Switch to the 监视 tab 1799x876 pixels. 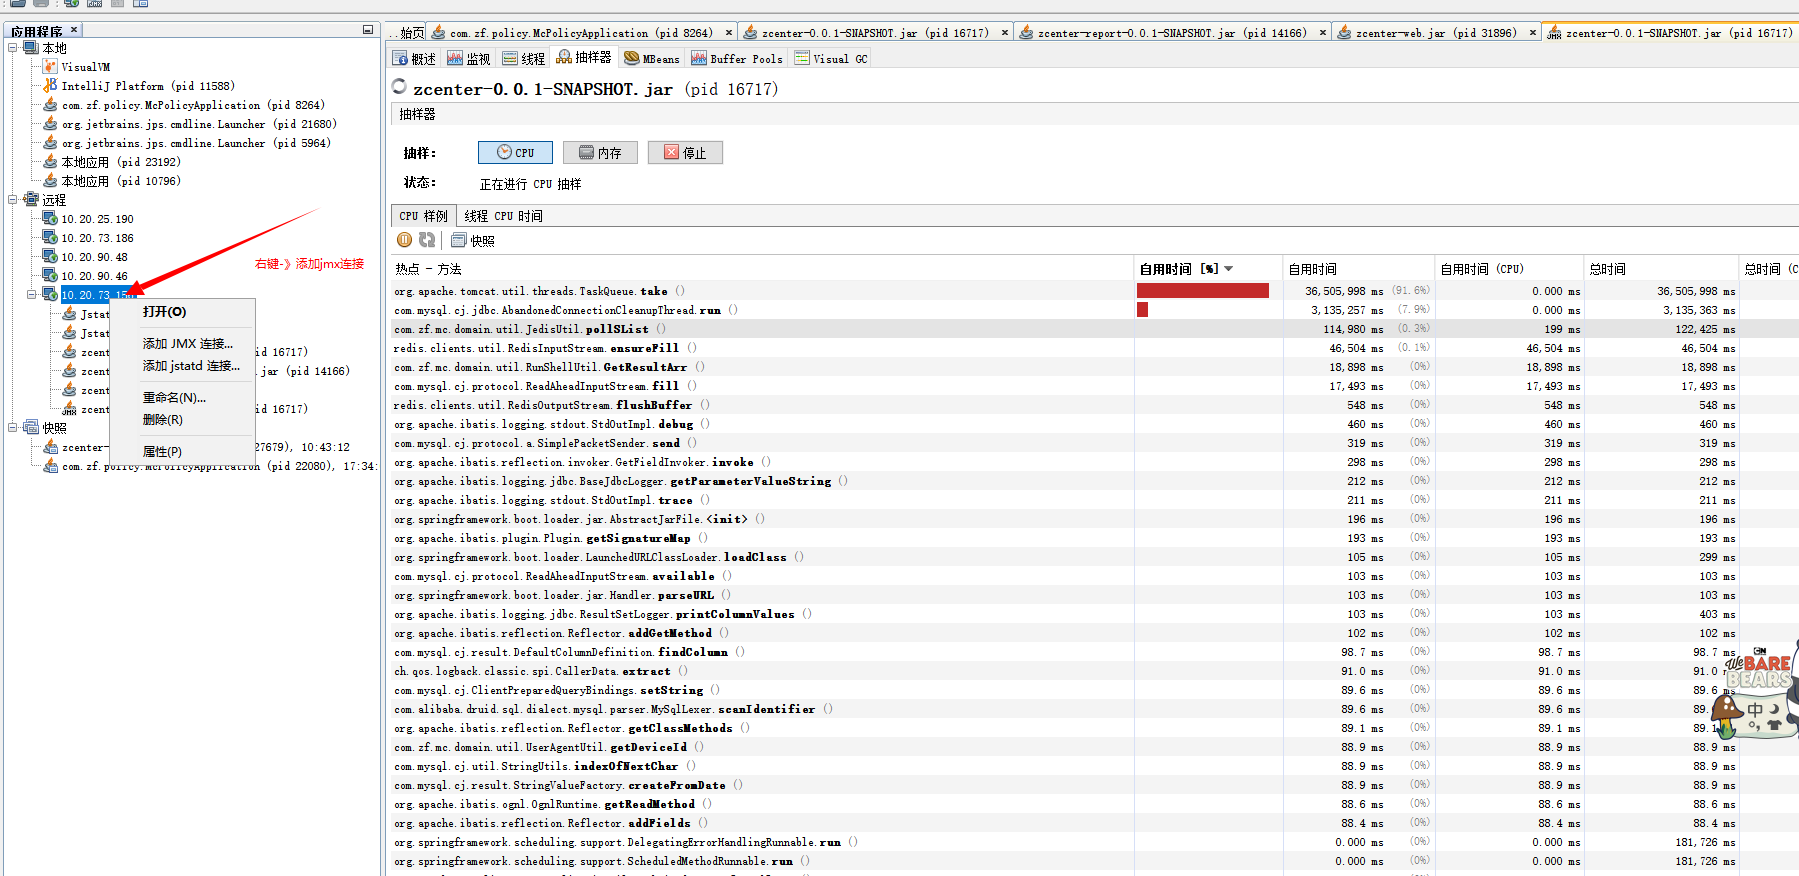(x=469, y=59)
